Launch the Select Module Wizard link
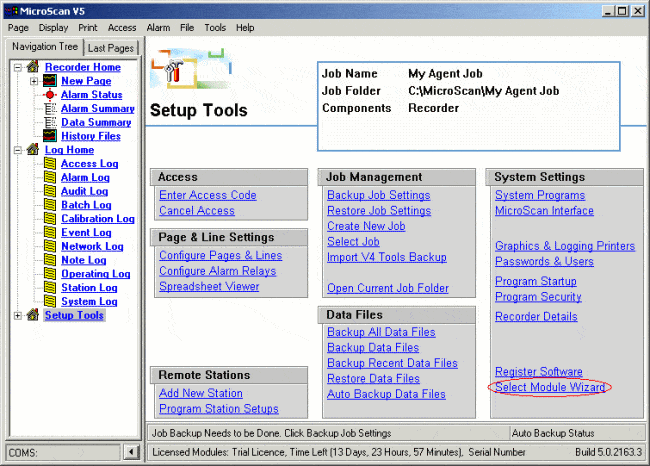Viewport: 650px width, 466px height. 550,387
